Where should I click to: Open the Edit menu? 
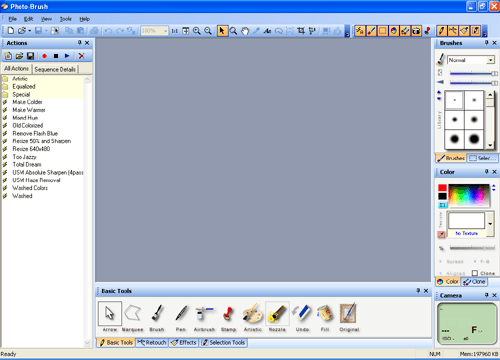(28, 19)
